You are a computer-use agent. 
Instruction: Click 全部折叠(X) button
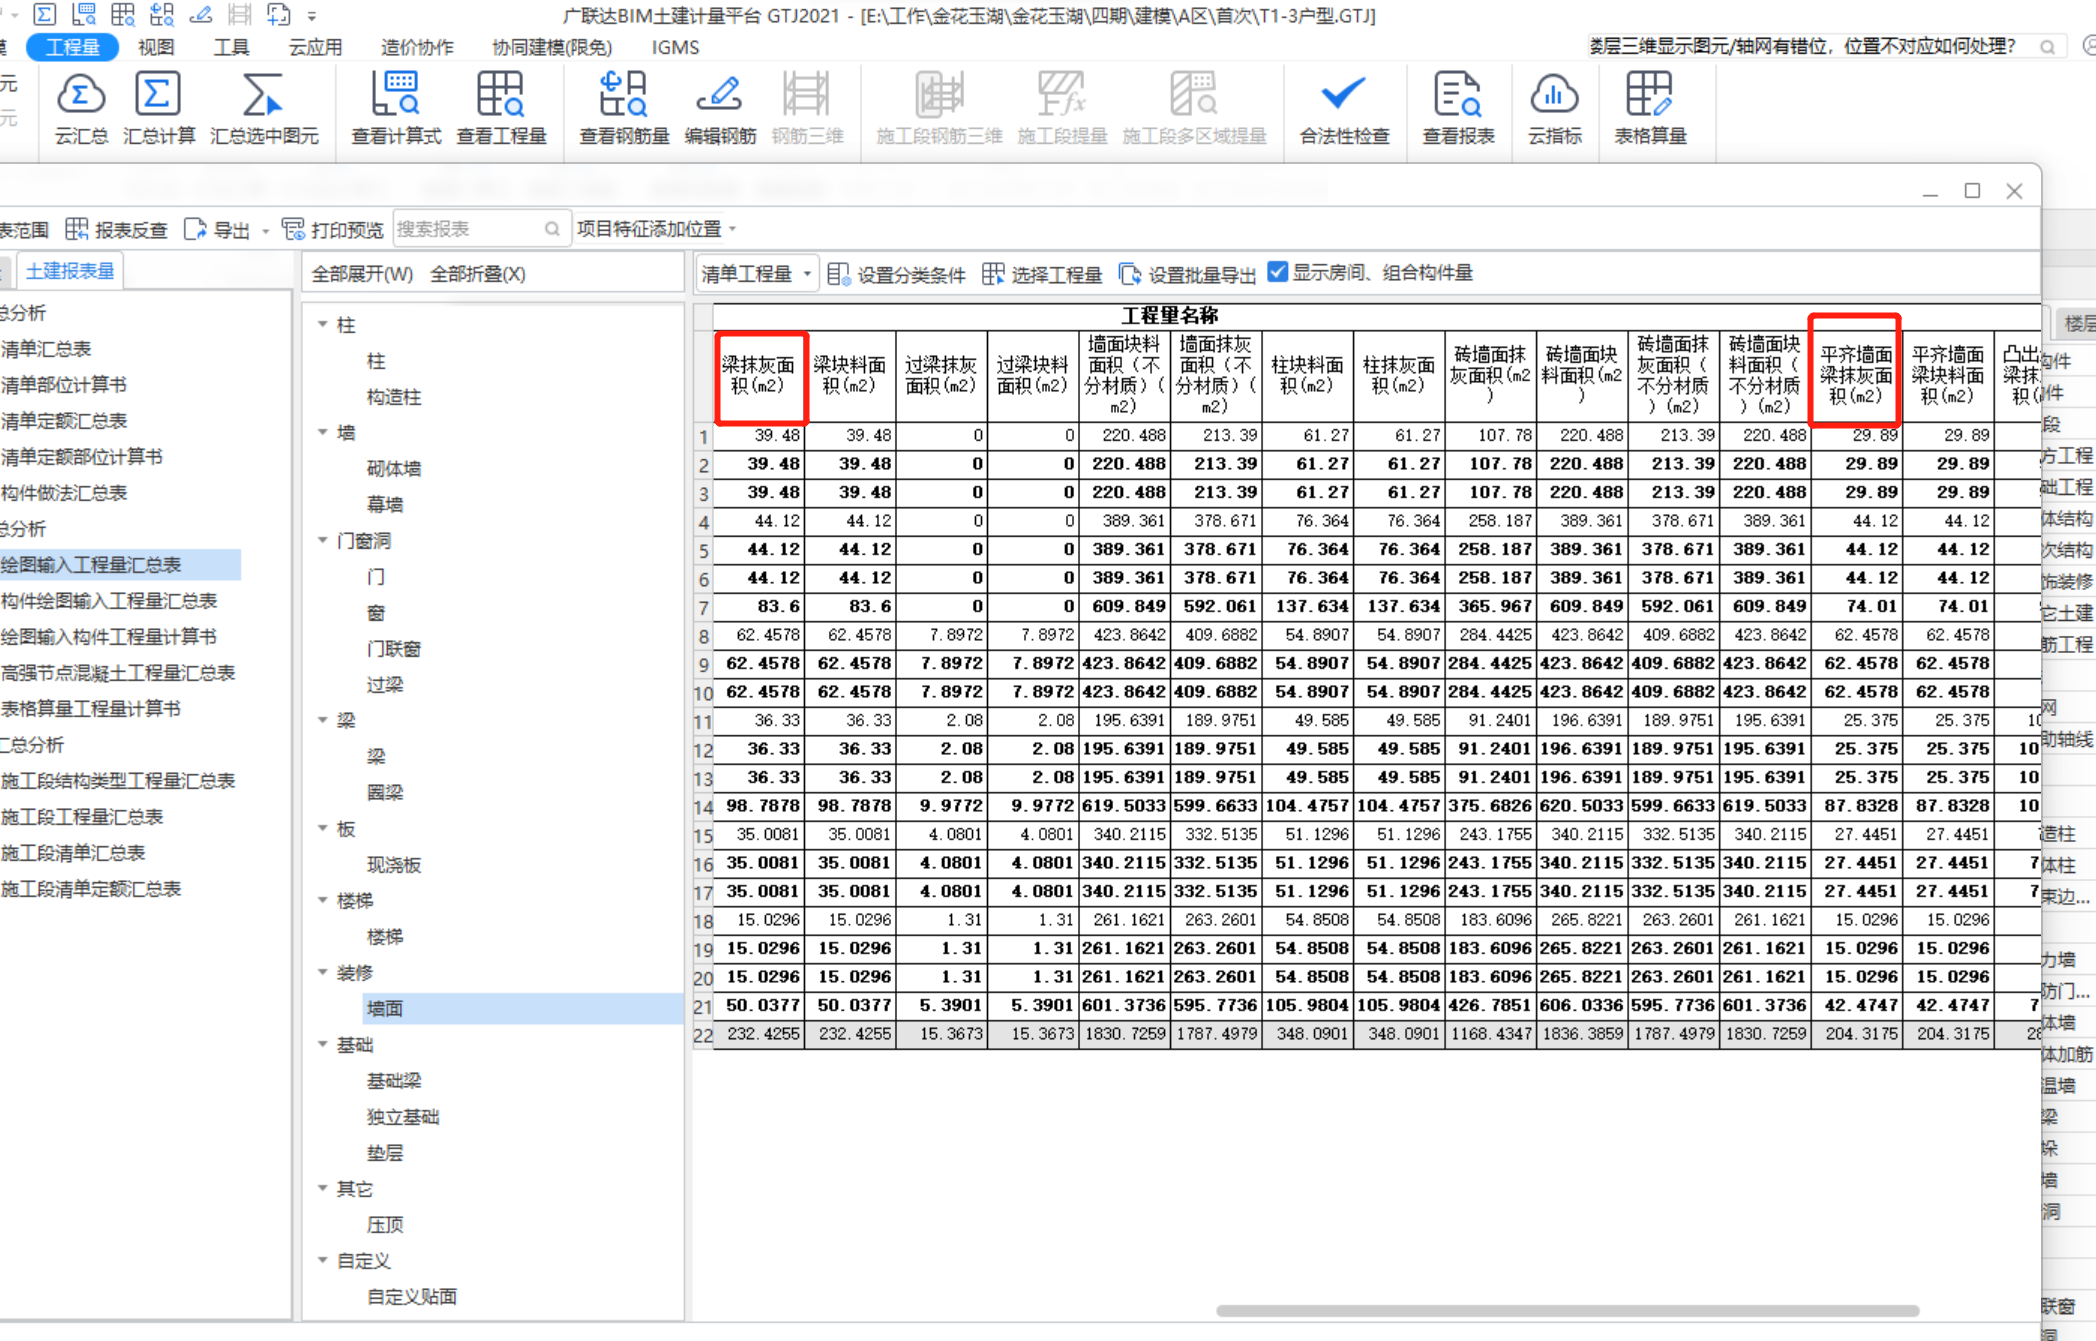(478, 274)
